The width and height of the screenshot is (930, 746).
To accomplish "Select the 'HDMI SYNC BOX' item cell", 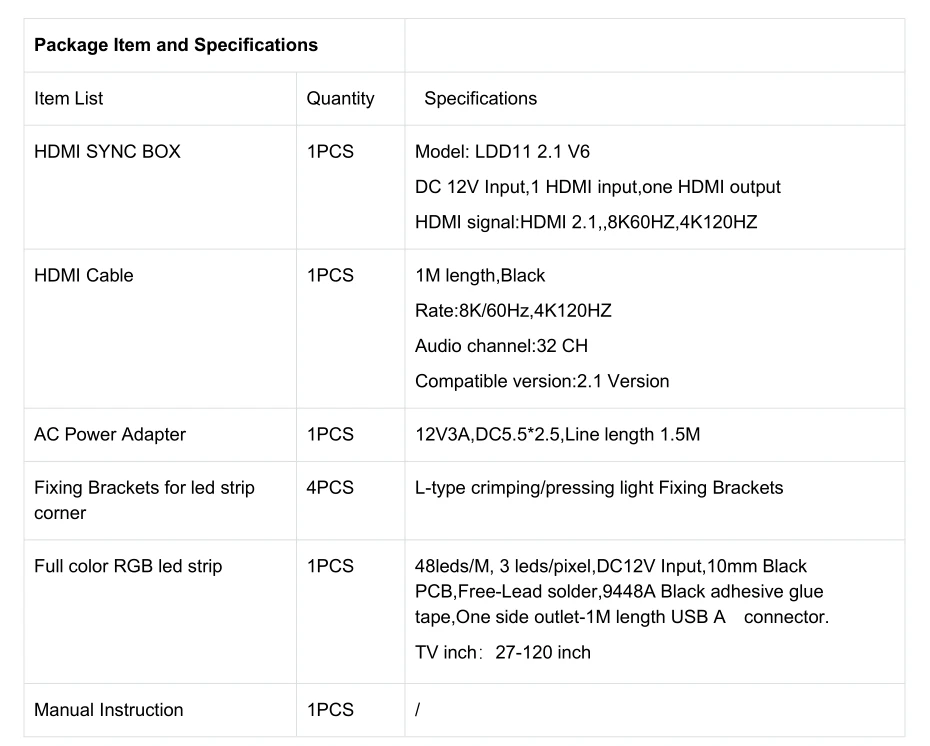I will [107, 152].
